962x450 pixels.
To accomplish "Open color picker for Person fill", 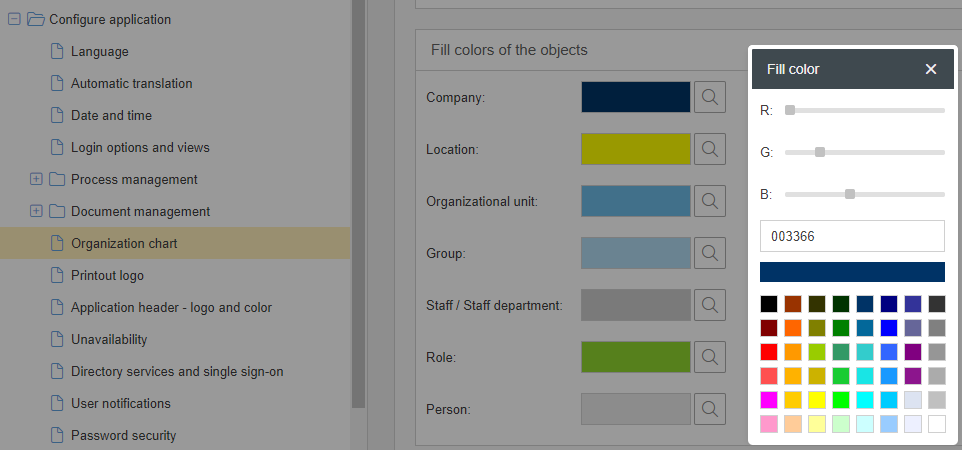I will click(x=709, y=409).
